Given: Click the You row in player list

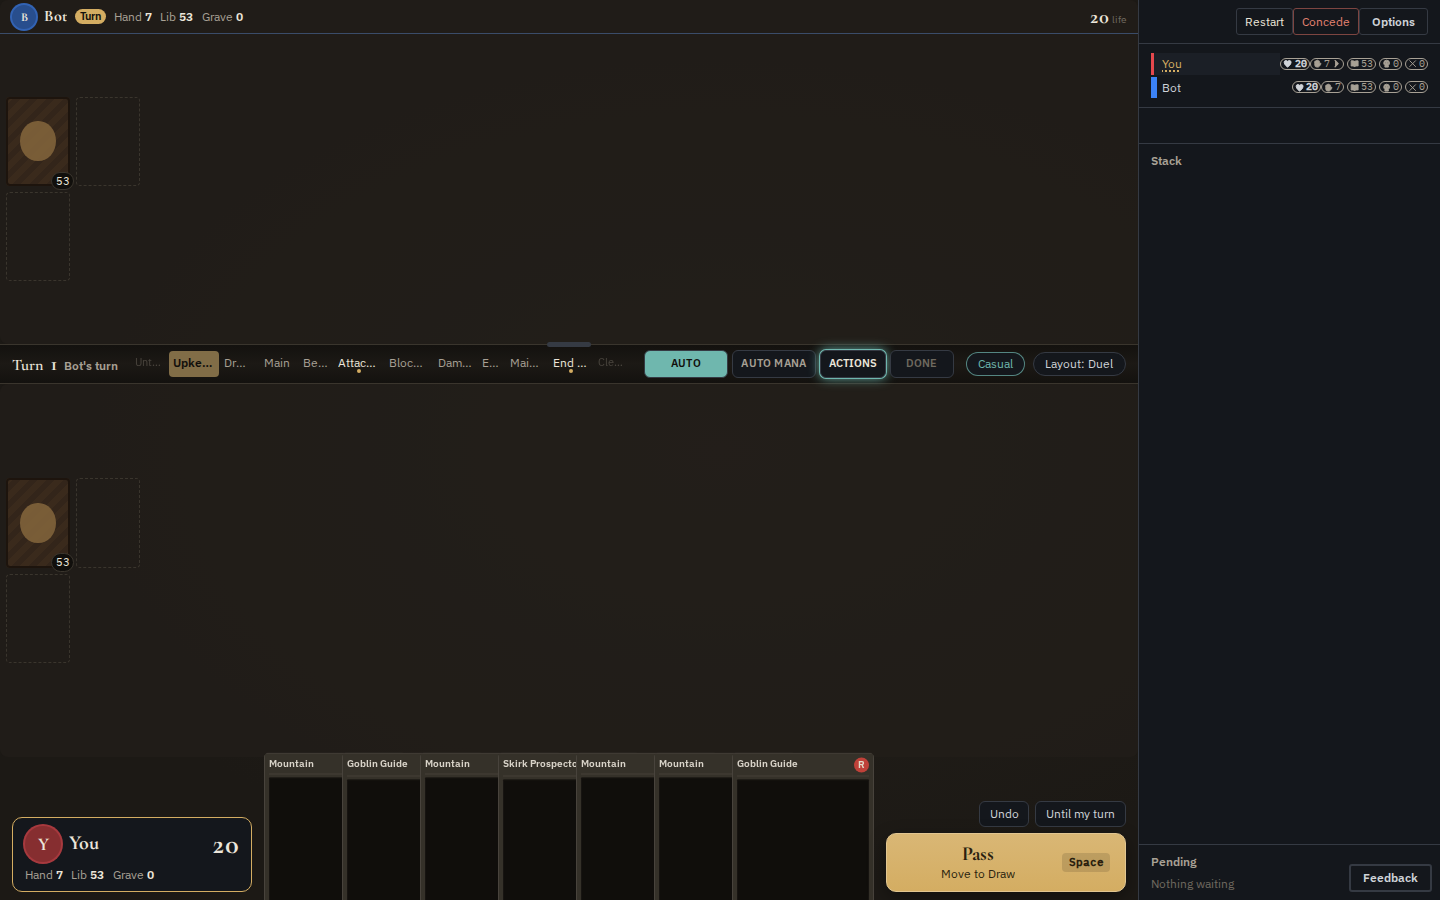Looking at the screenshot, I should [1290, 64].
